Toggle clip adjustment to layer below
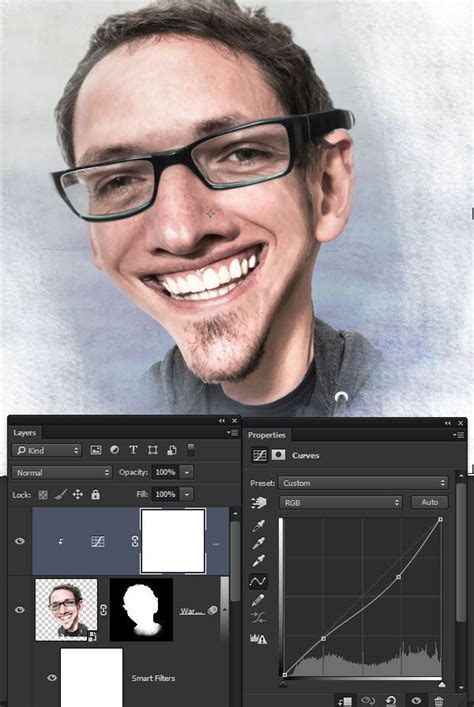The height and width of the screenshot is (707, 474). [x=345, y=701]
